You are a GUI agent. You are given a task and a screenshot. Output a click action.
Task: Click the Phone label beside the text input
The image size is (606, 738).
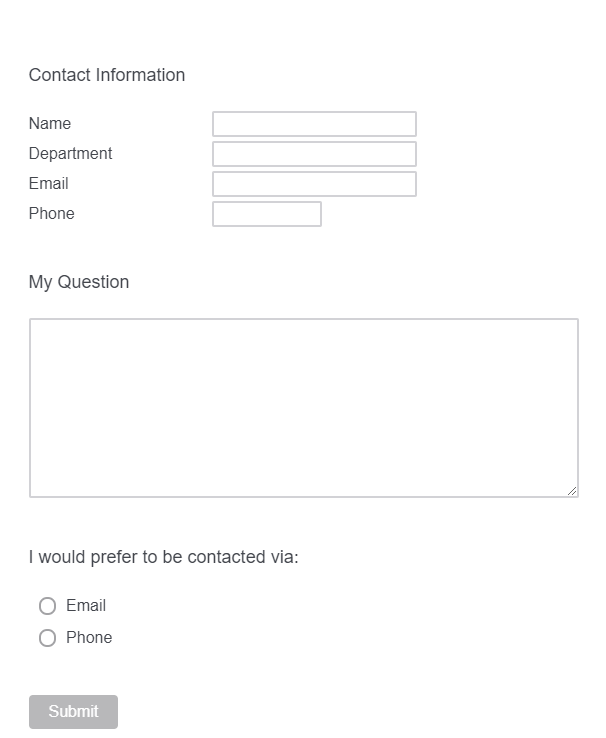(52, 214)
